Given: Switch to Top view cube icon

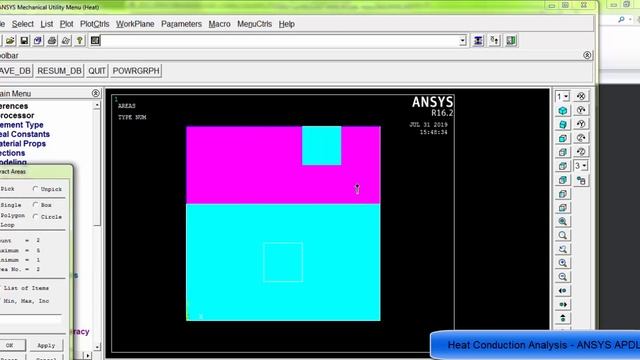Looking at the screenshot, I should click(x=563, y=166).
